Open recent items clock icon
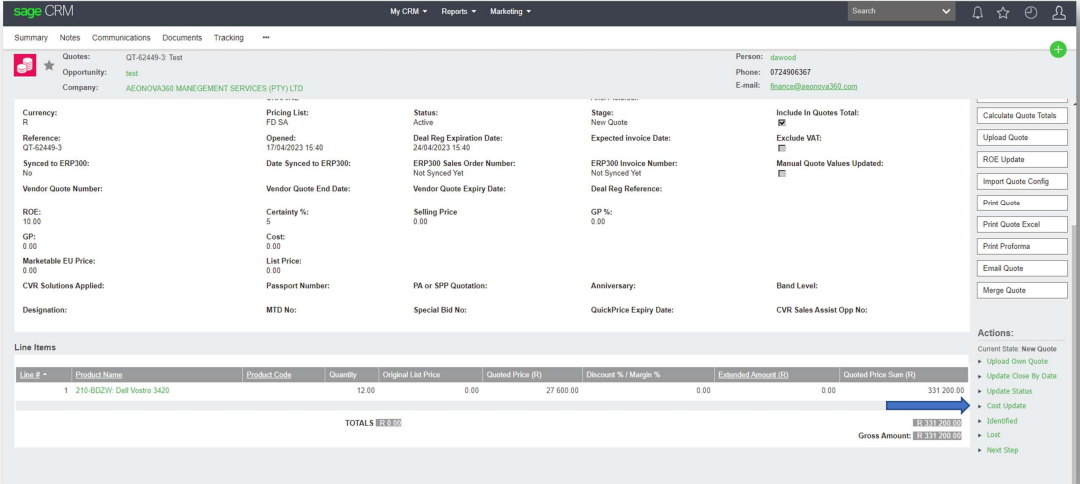 tap(1031, 12)
